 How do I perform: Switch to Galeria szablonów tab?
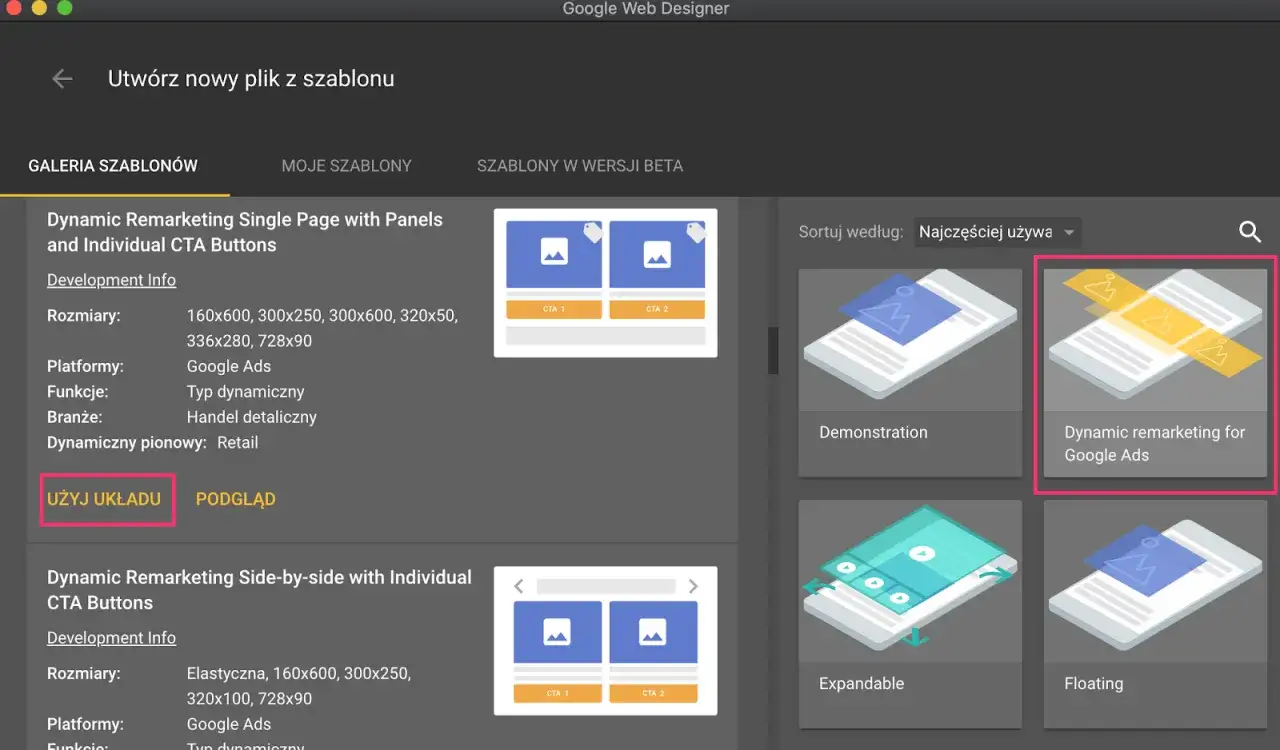(113, 166)
